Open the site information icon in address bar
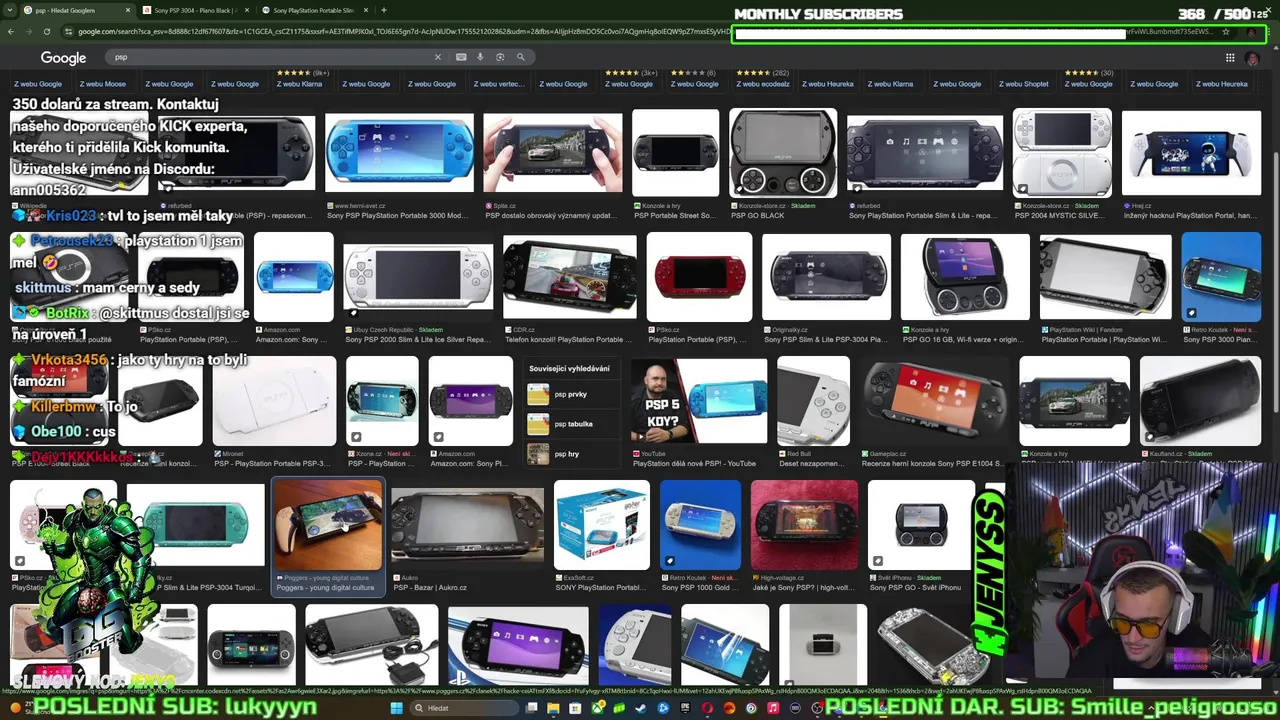1280x720 pixels. coord(68,32)
